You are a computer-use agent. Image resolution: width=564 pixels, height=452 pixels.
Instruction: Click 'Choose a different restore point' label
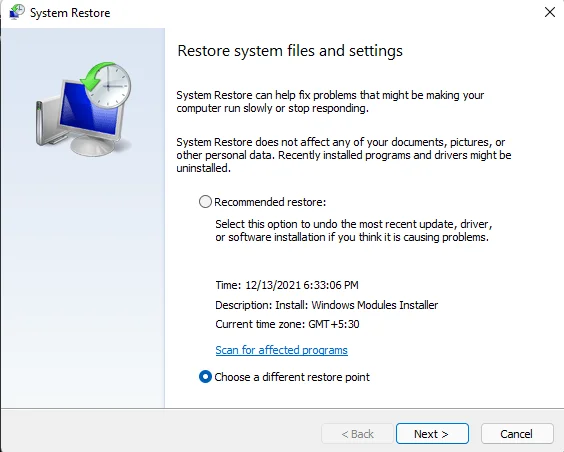(x=292, y=377)
